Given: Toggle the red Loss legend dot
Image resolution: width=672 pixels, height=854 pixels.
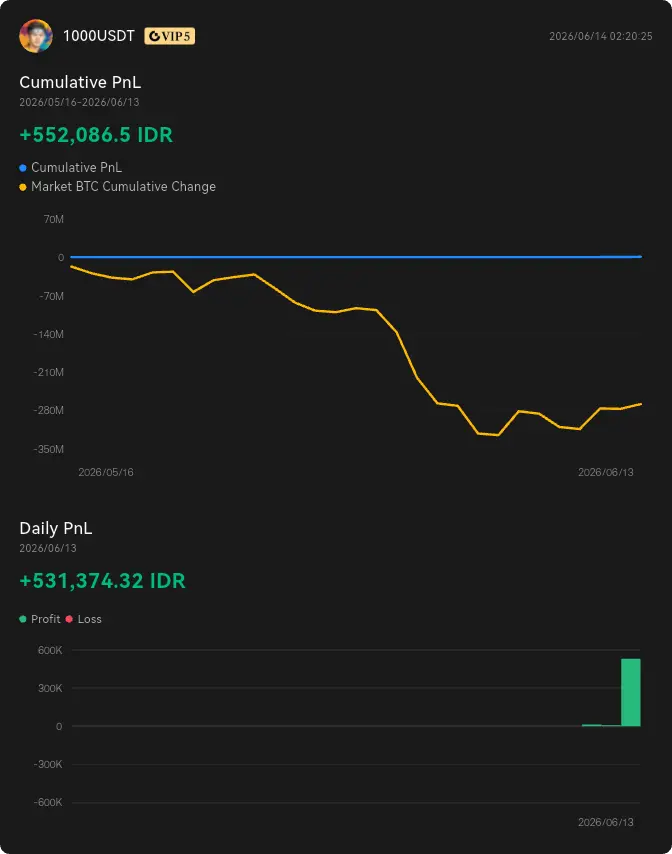Looking at the screenshot, I should click(69, 619).
